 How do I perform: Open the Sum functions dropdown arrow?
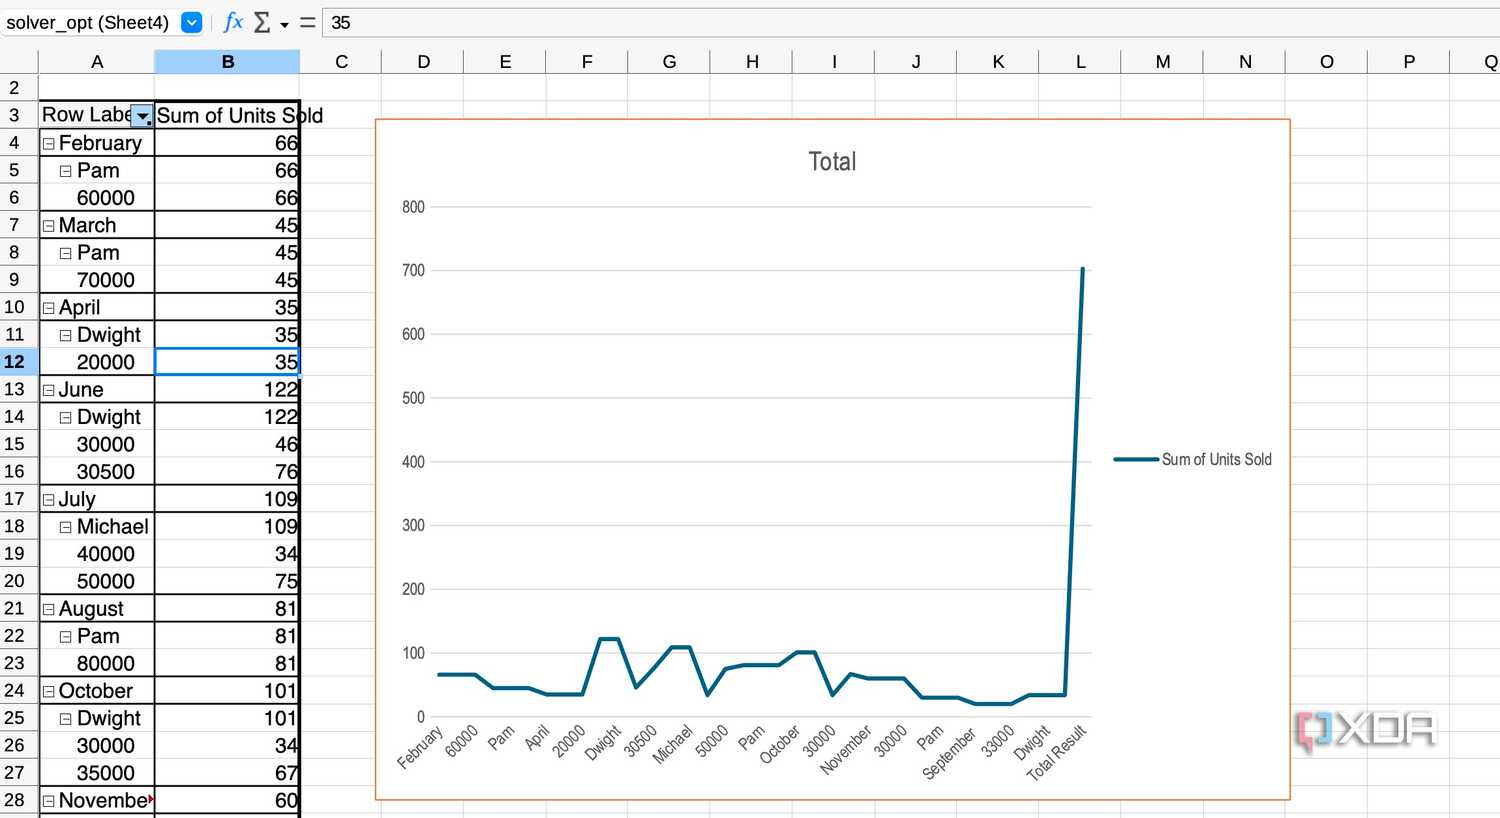[284, 24]
